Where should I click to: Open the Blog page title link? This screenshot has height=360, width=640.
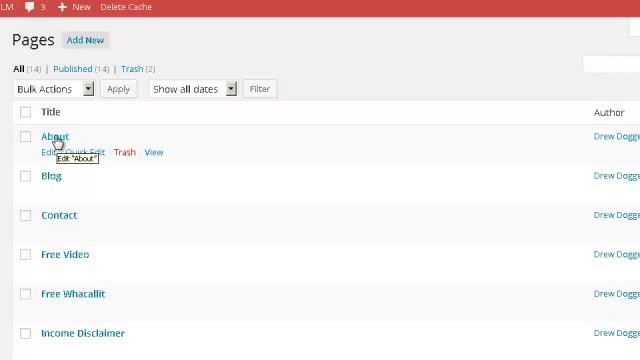(x=51, y=176)
